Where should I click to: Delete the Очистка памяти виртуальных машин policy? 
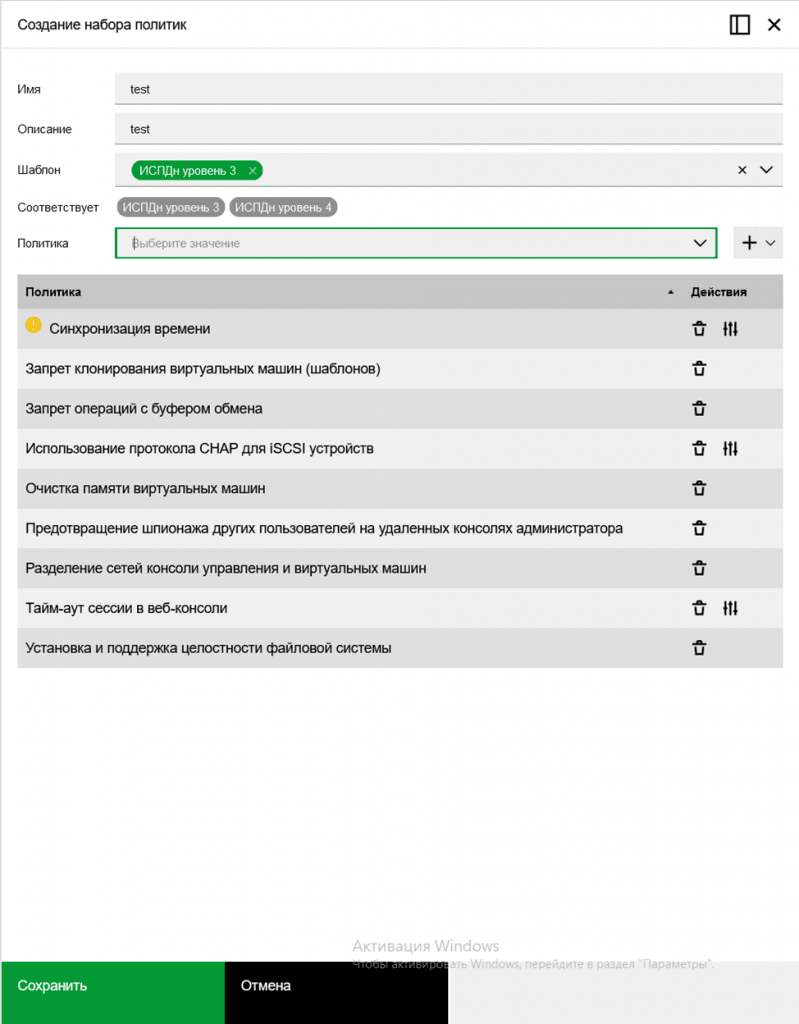coord(699,489)
